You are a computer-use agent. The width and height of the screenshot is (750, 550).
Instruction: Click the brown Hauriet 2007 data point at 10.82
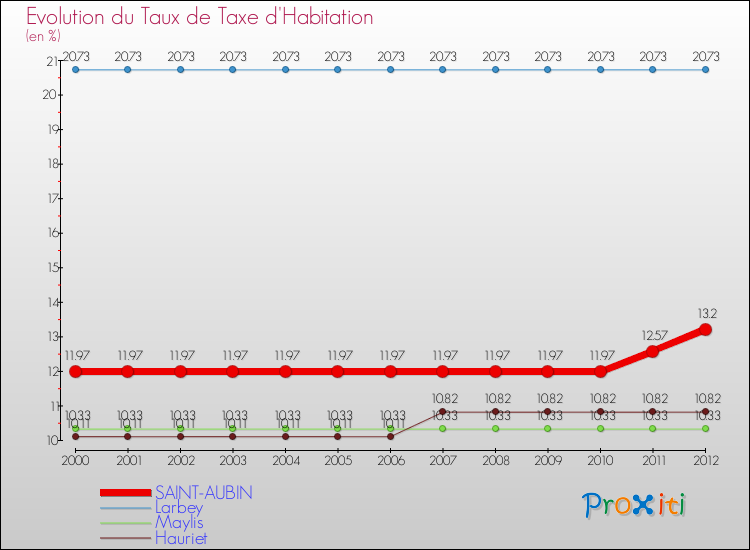coord(442,412)
